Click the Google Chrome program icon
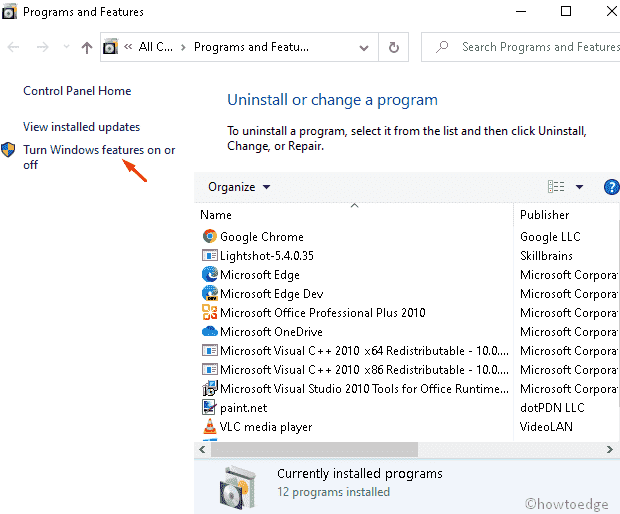The width and height of the screenshot is (620, 514). click(x=210, y=236)
